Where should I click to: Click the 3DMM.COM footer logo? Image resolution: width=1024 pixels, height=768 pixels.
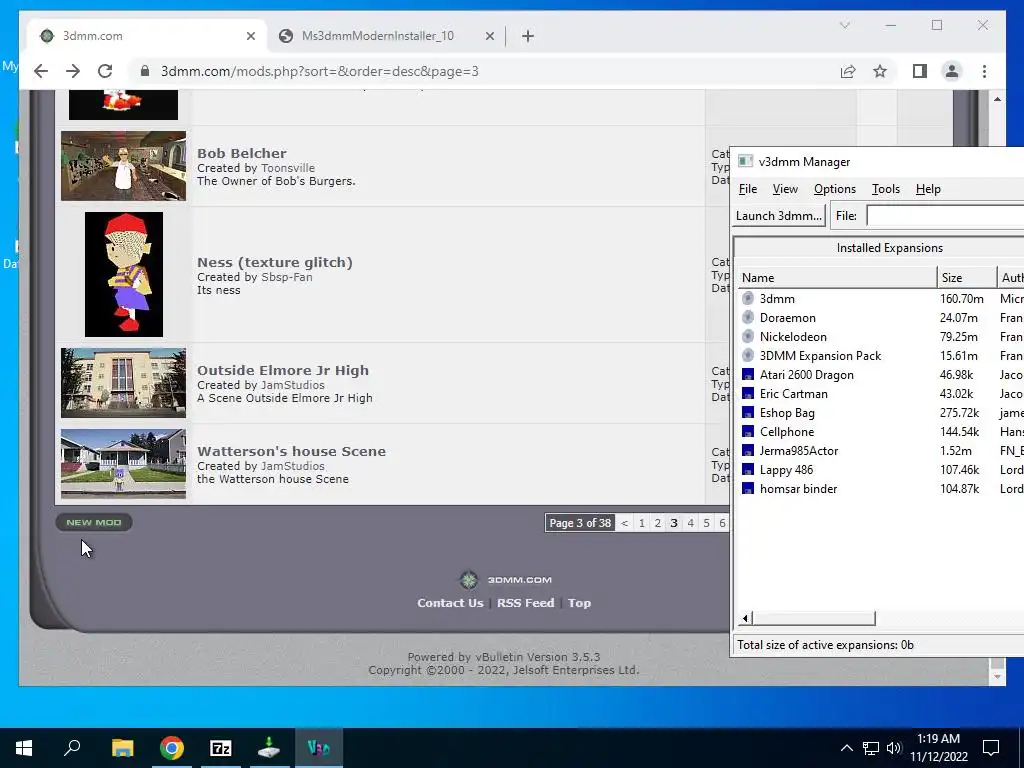(506, 580)
